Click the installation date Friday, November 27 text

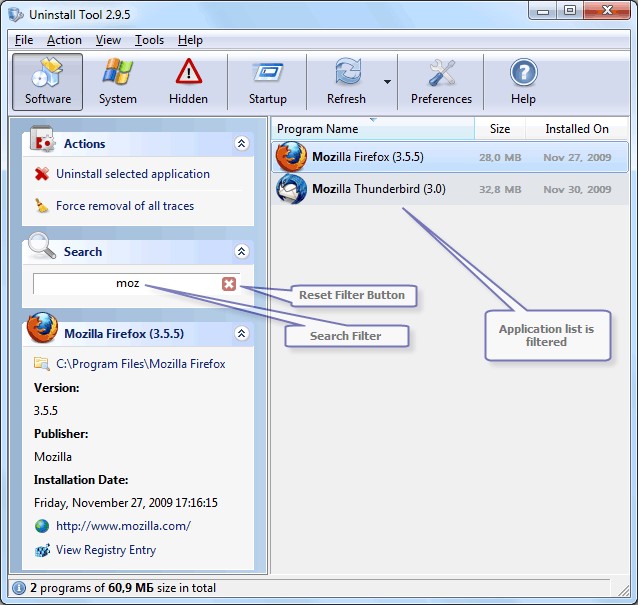(x=126, y=503)
